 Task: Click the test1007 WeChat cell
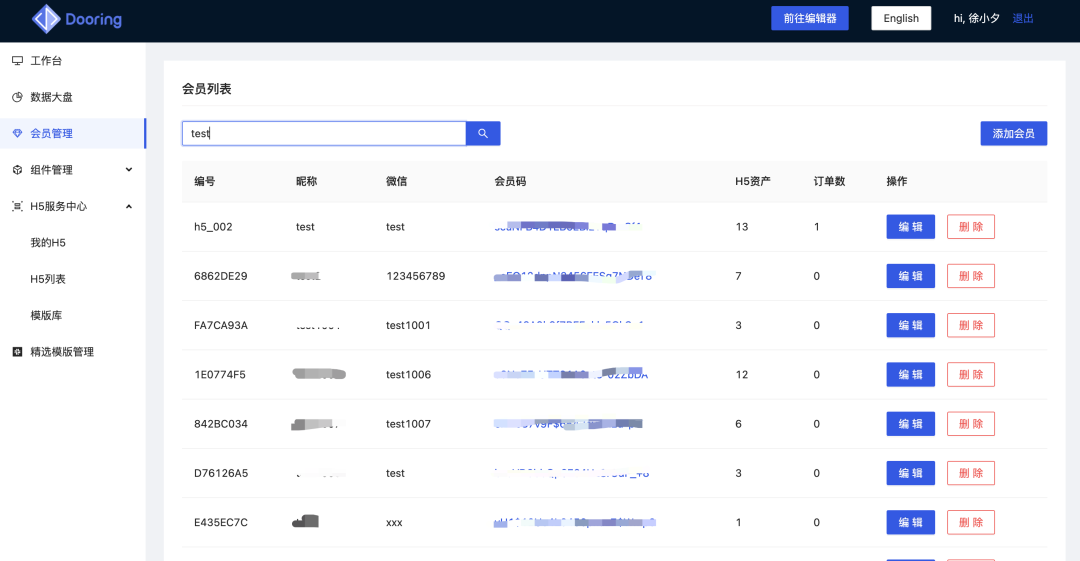coord(408,424)
